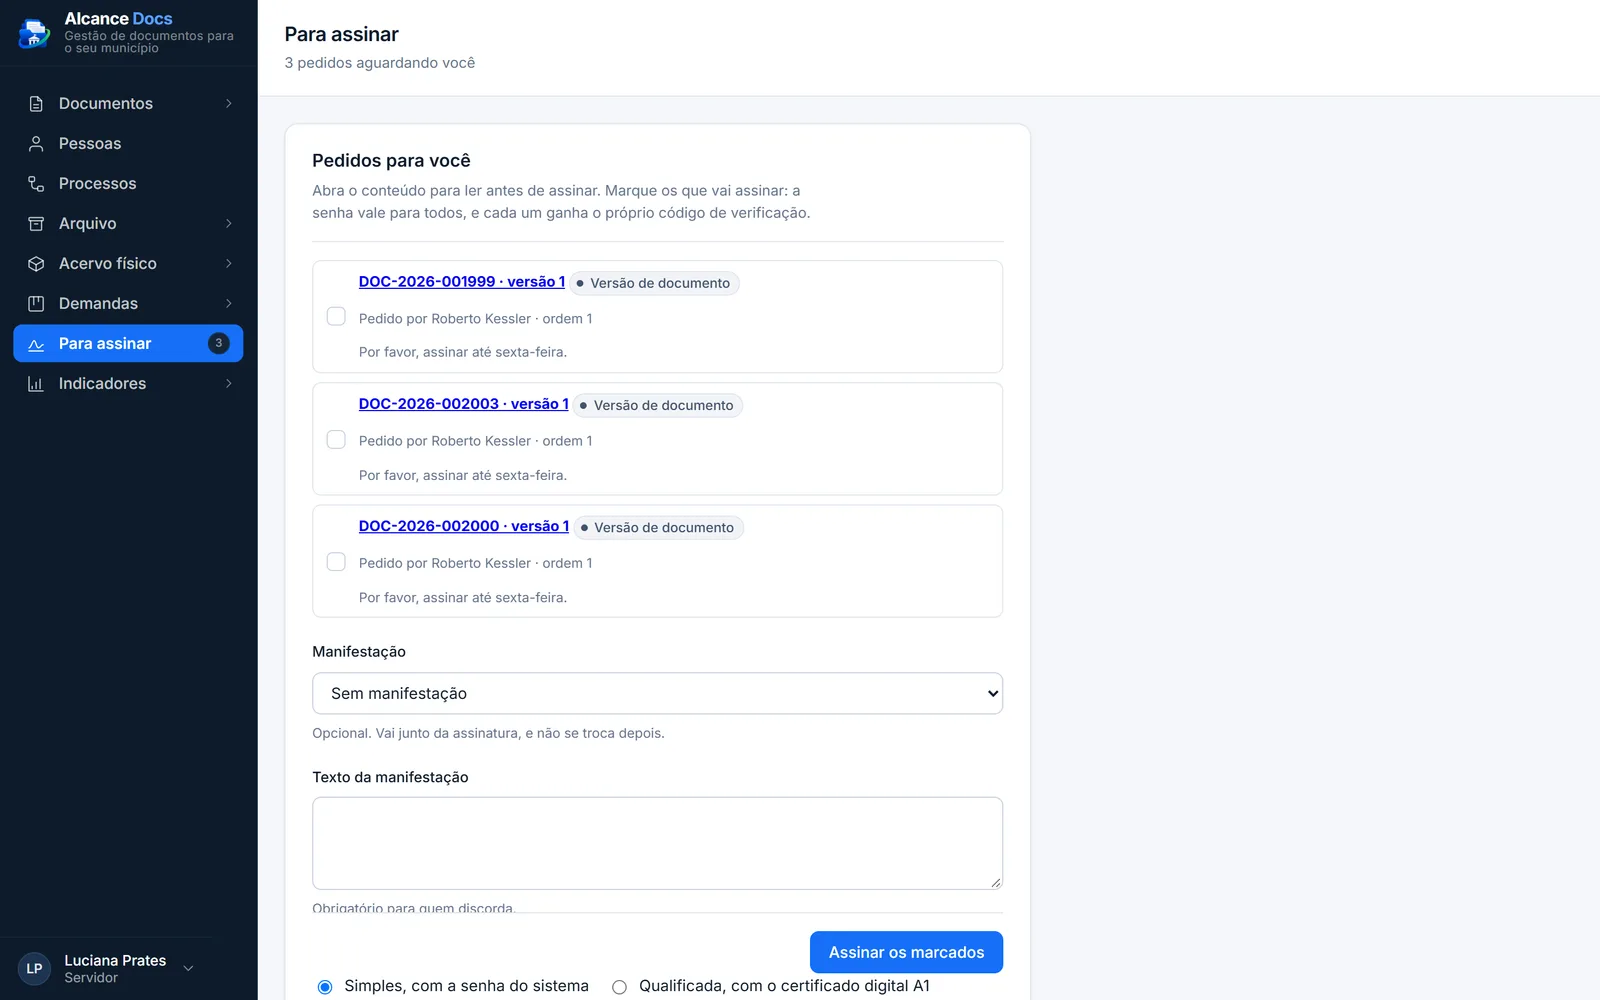Screen dimensions: 1600x1000
Task: Open the Manifestação dropdown
Action: (x=657, y=693)
